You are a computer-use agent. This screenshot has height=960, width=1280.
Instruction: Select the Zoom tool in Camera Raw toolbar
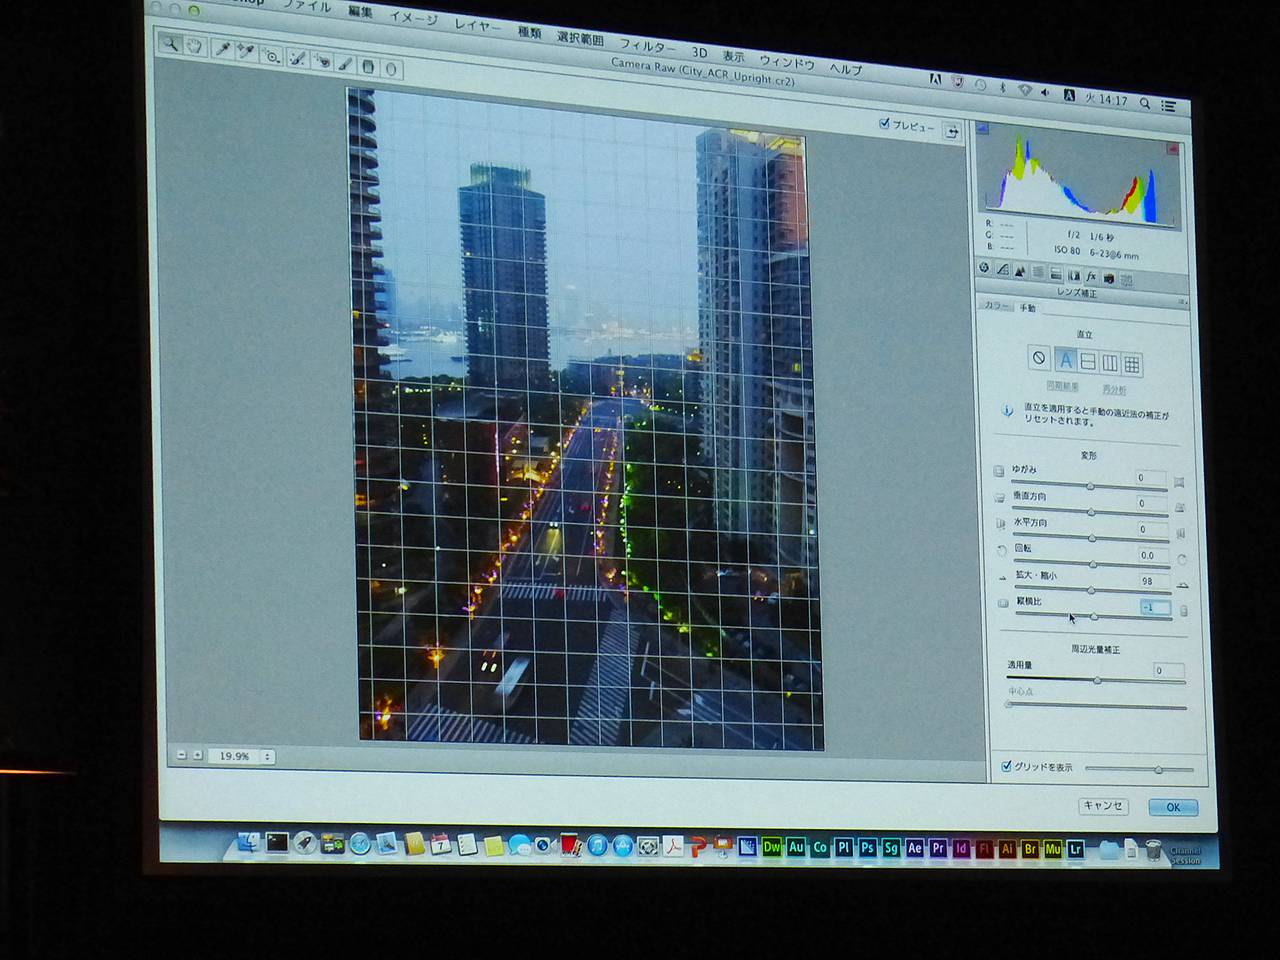171,44
